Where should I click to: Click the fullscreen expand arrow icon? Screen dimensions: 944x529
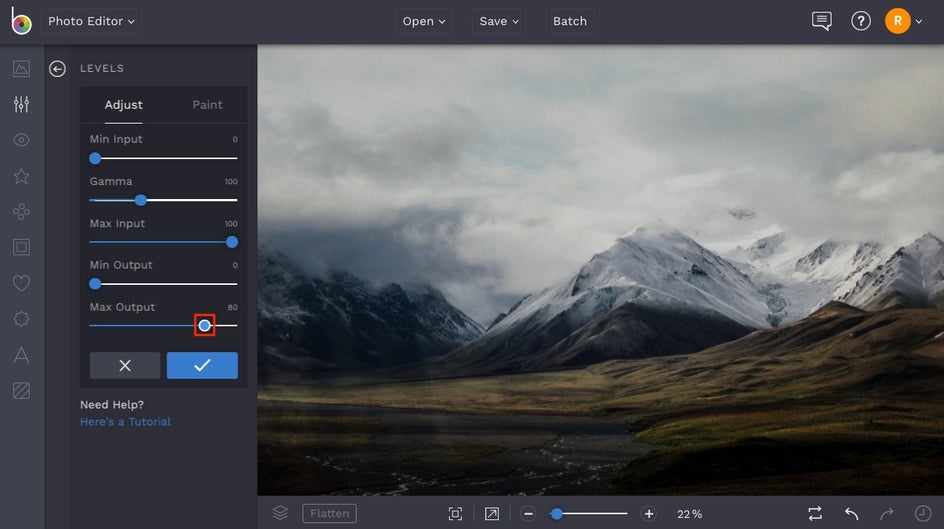[x=491, y=513]
